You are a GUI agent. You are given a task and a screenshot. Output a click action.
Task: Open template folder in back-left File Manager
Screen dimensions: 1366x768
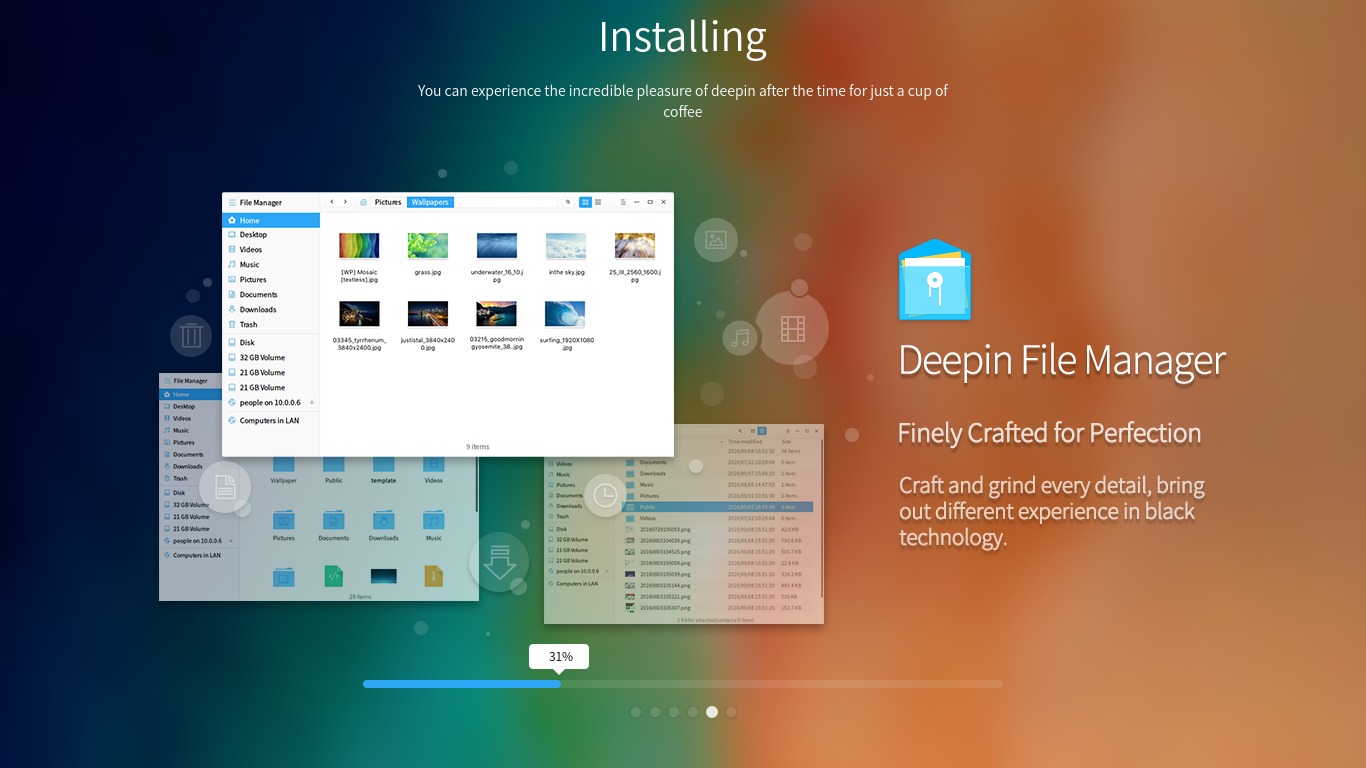click(x=384, y=470)
